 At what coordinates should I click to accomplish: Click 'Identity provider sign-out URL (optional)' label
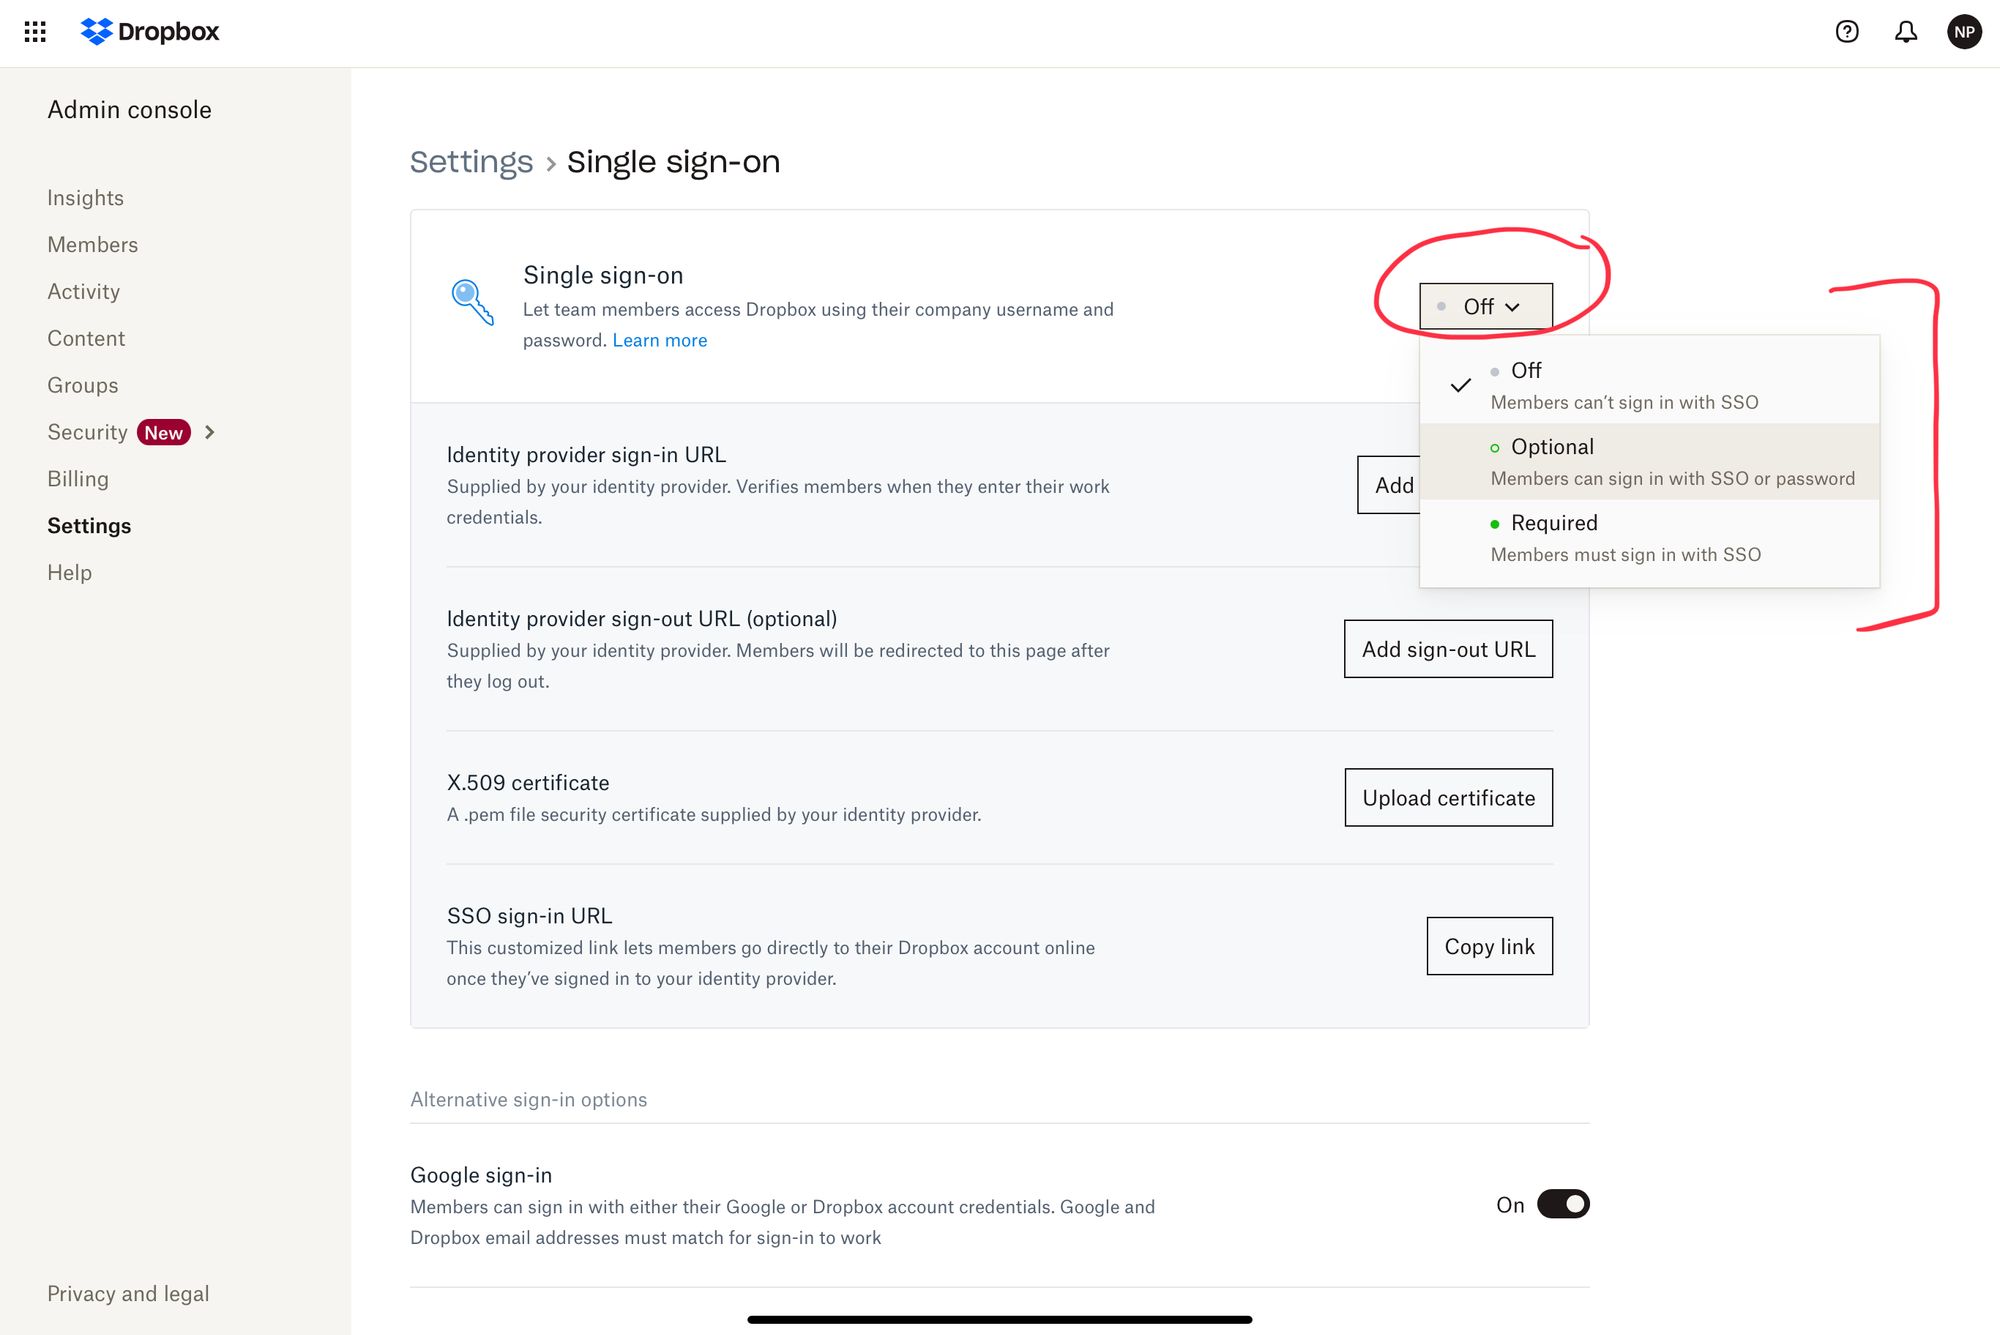(641, 619)
